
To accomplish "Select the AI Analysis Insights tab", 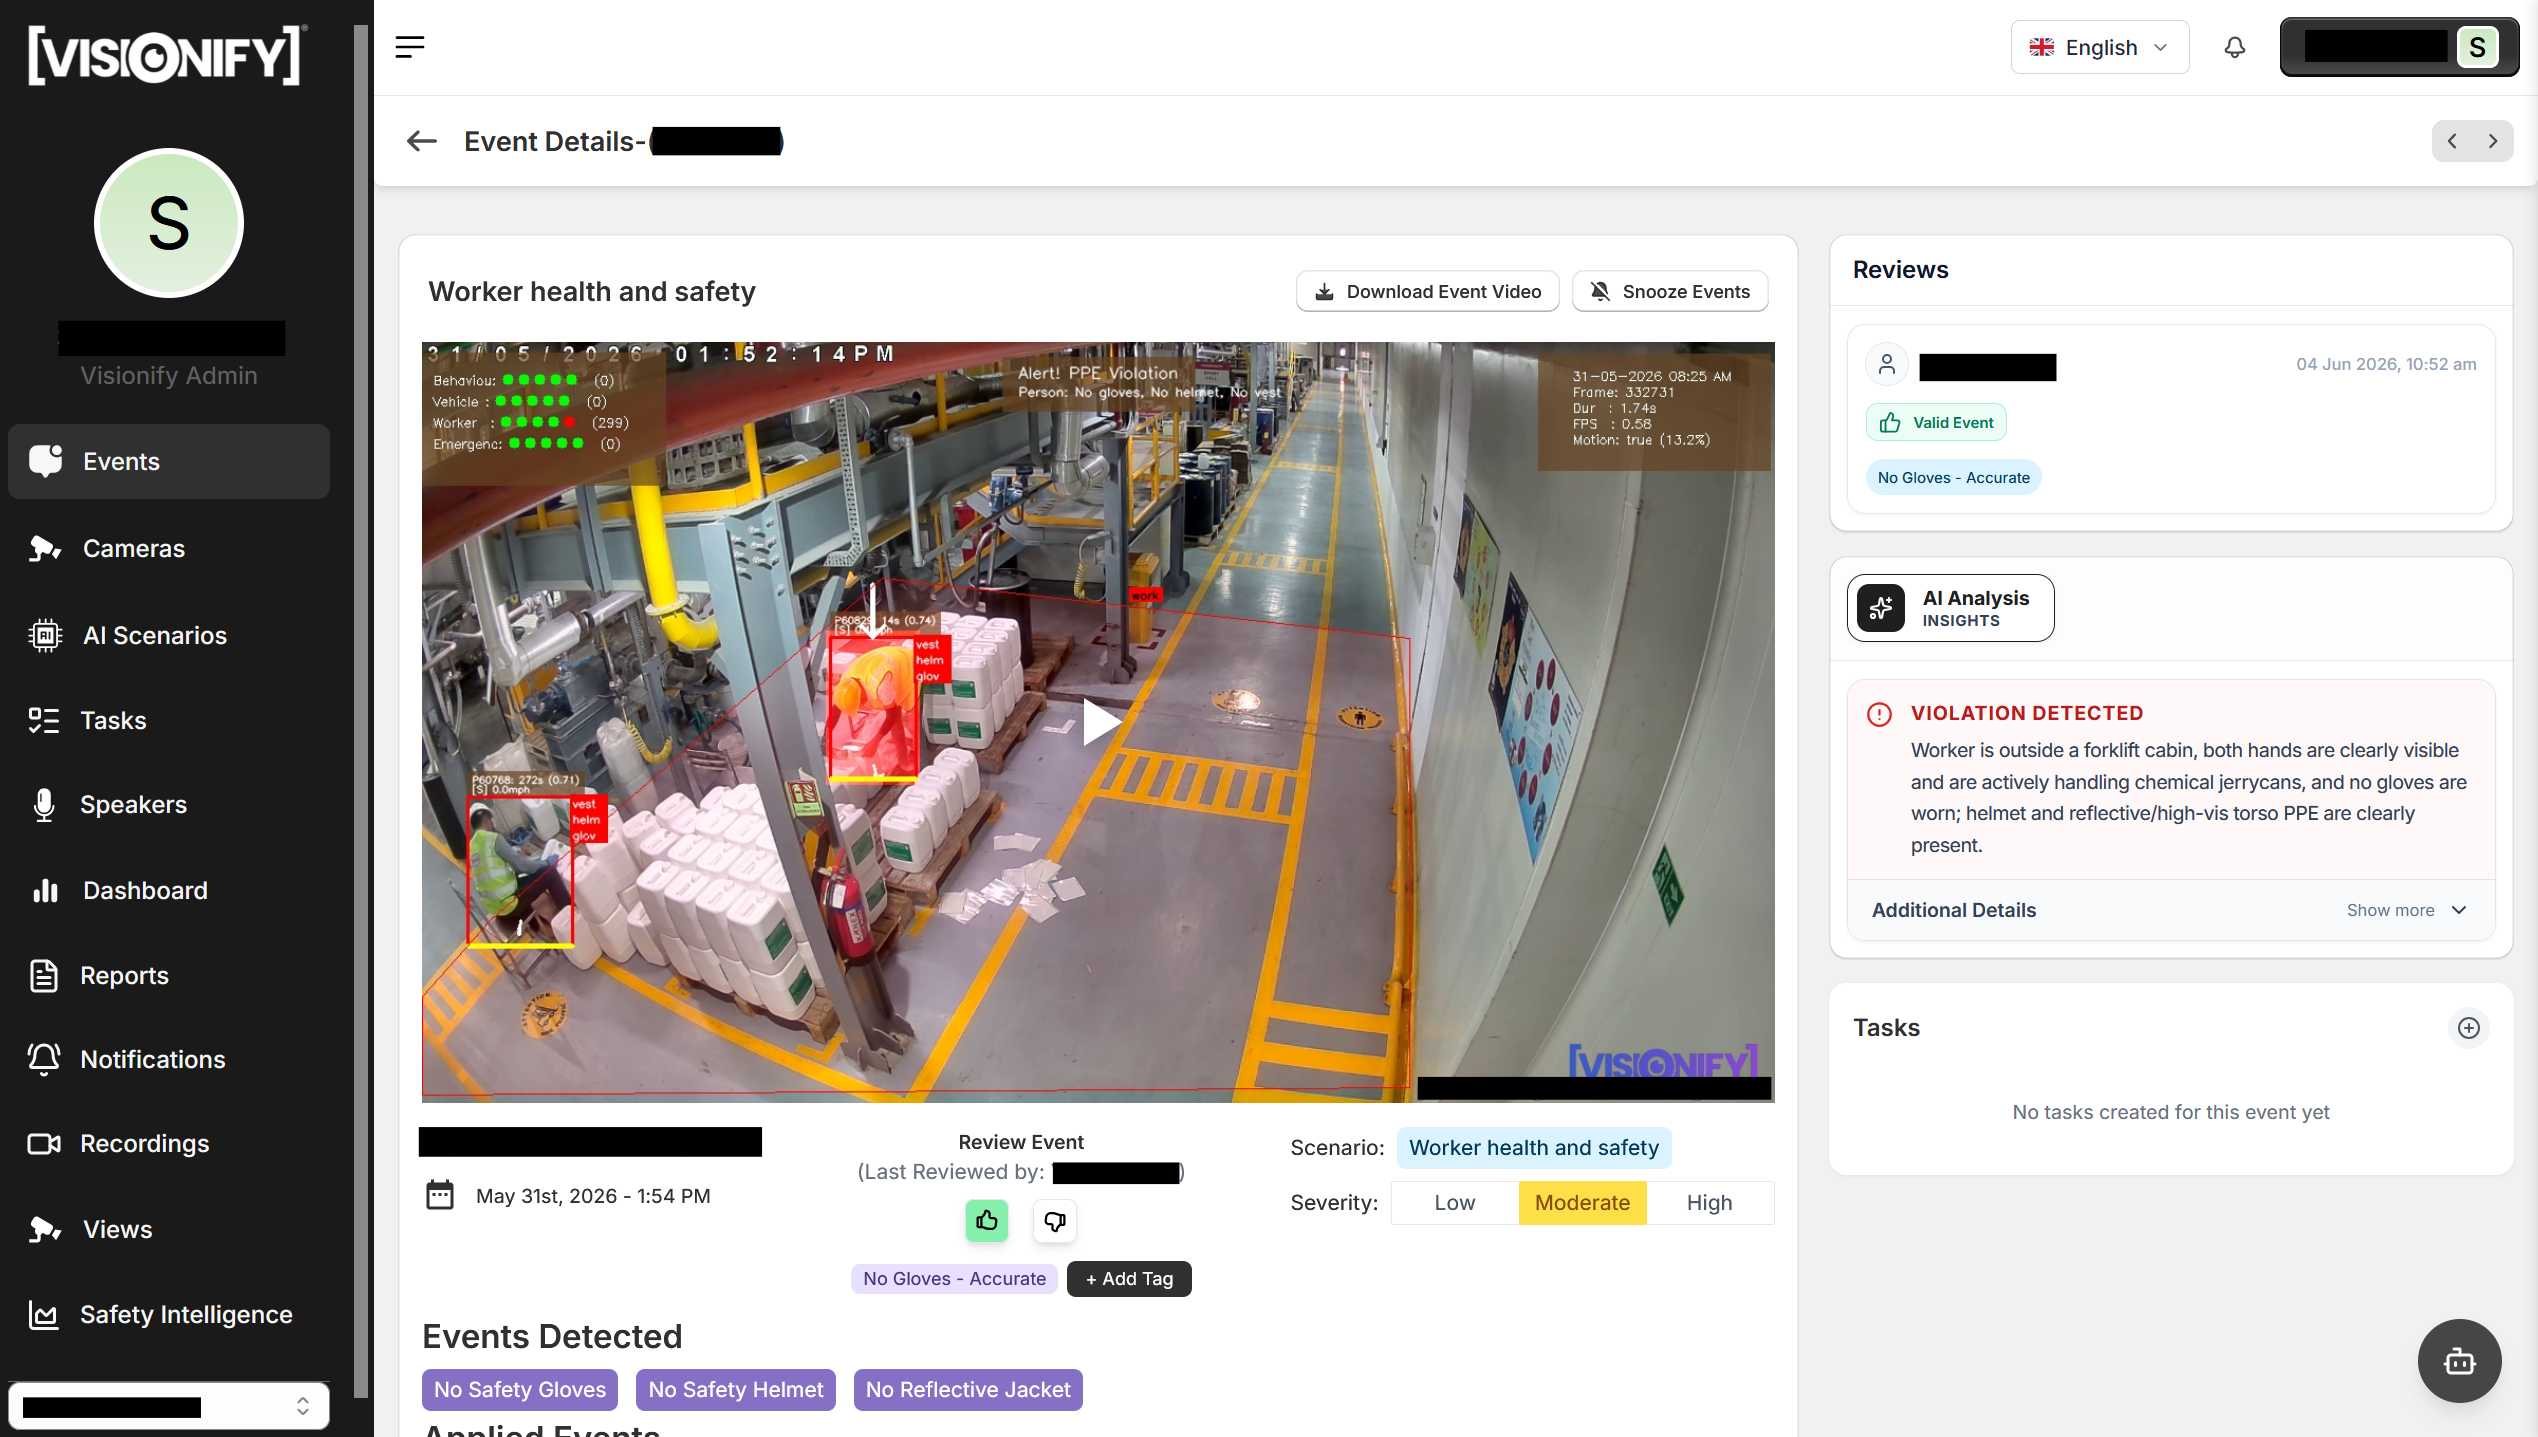I will coord(1950,608).
